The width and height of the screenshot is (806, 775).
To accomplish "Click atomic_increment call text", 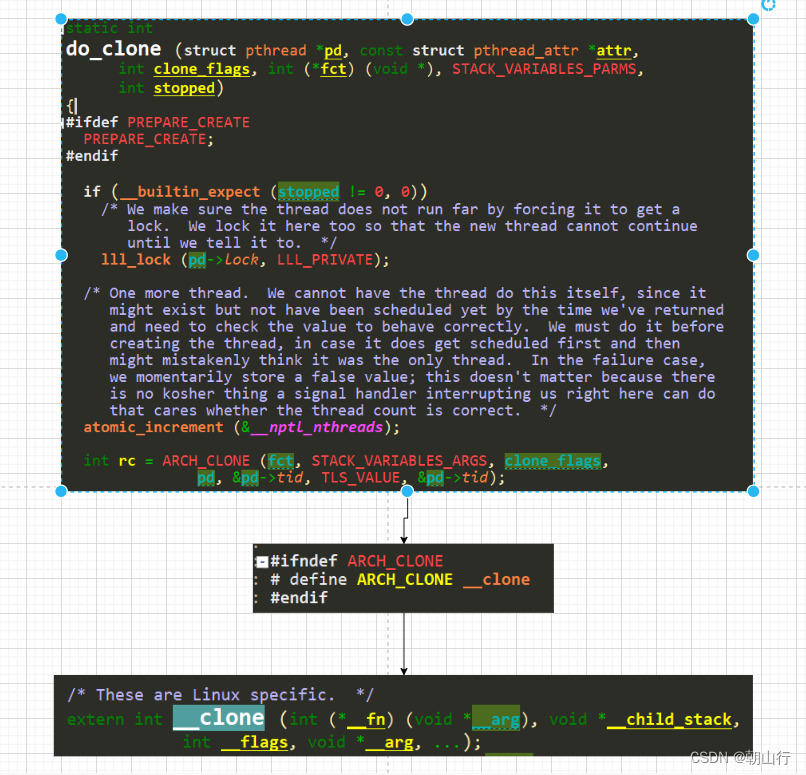I will click(x=154, y=427).
